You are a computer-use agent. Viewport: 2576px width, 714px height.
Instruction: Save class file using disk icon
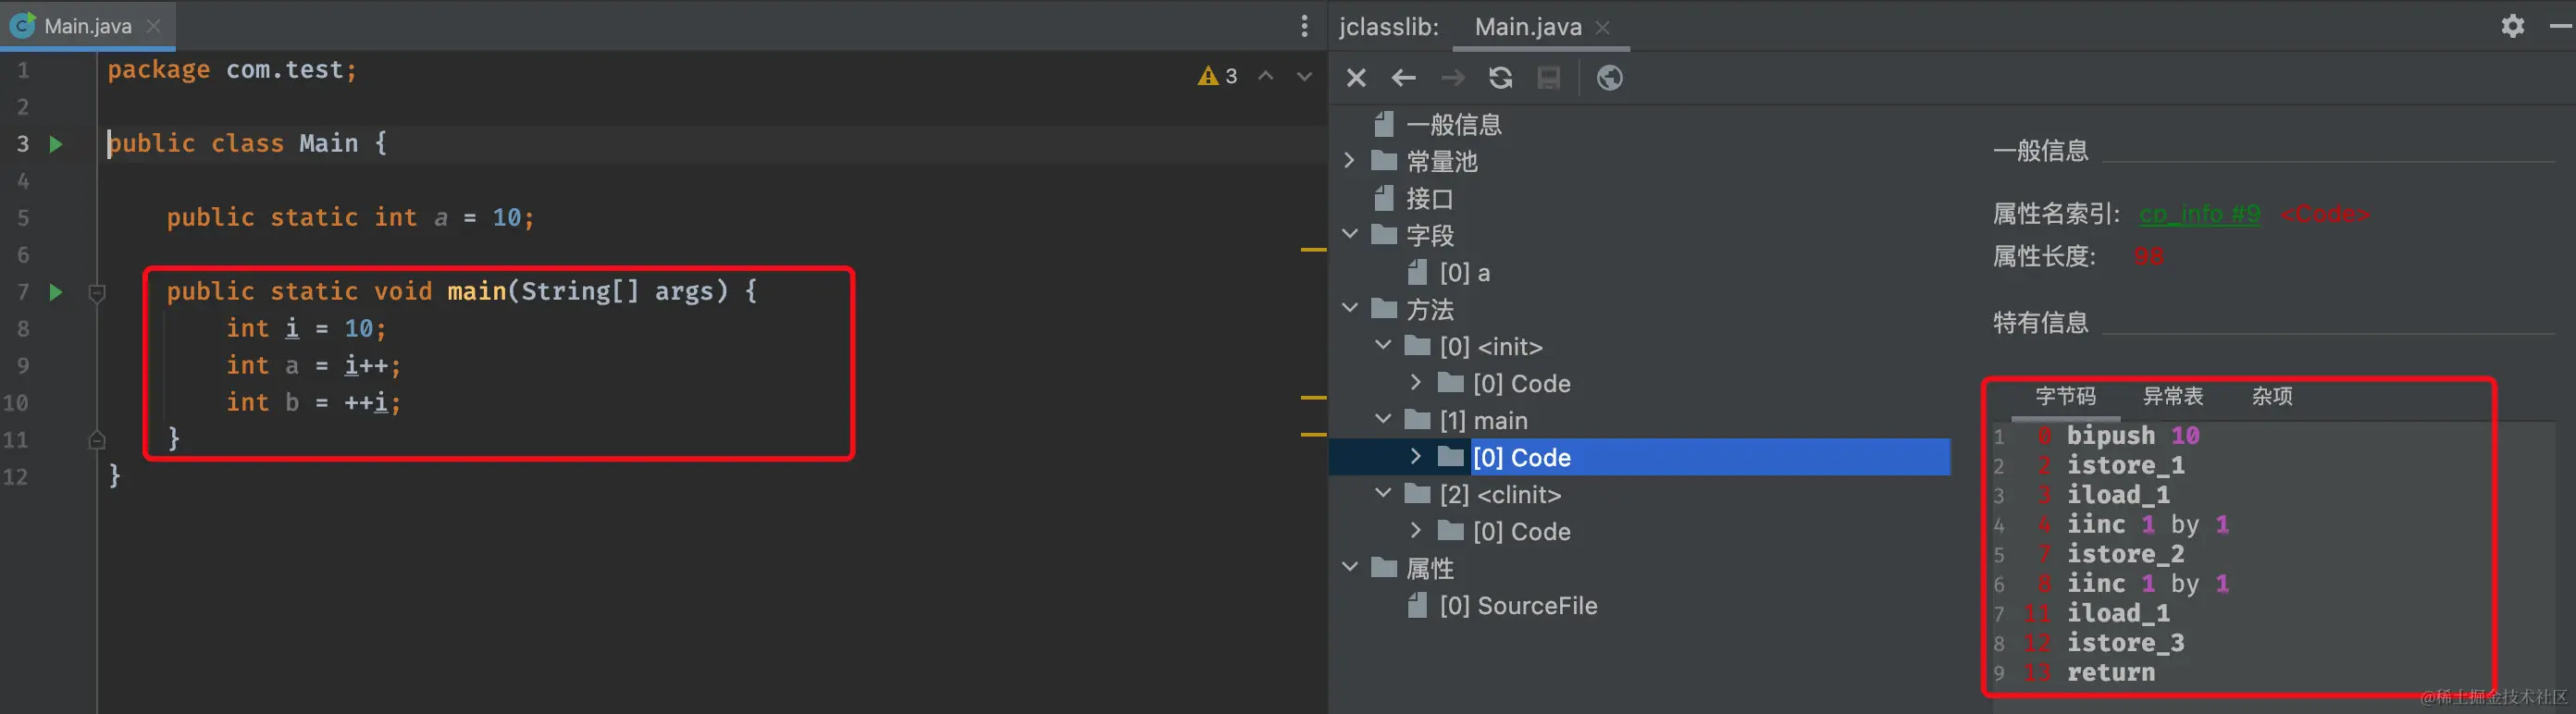click(1548, 78)
